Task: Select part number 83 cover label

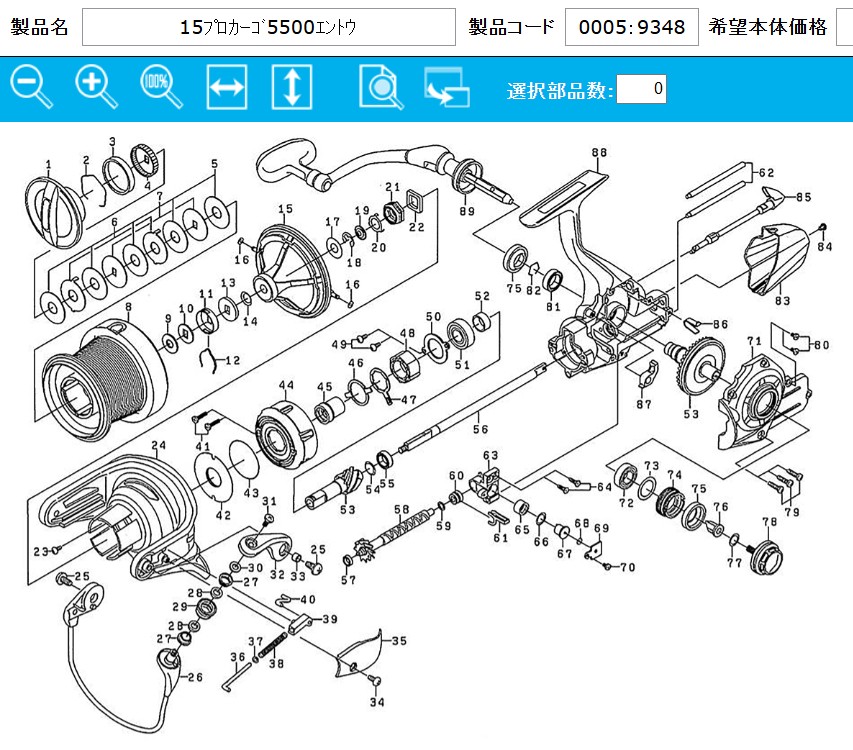Action: (783, 301)
